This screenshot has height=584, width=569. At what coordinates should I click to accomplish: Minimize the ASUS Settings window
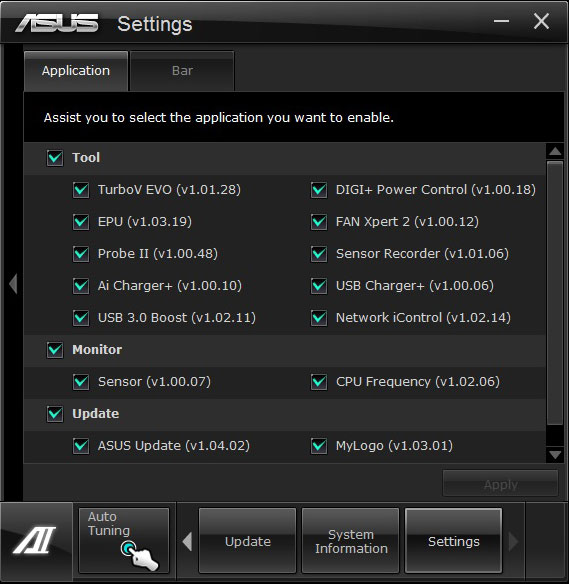click(501, 21)
